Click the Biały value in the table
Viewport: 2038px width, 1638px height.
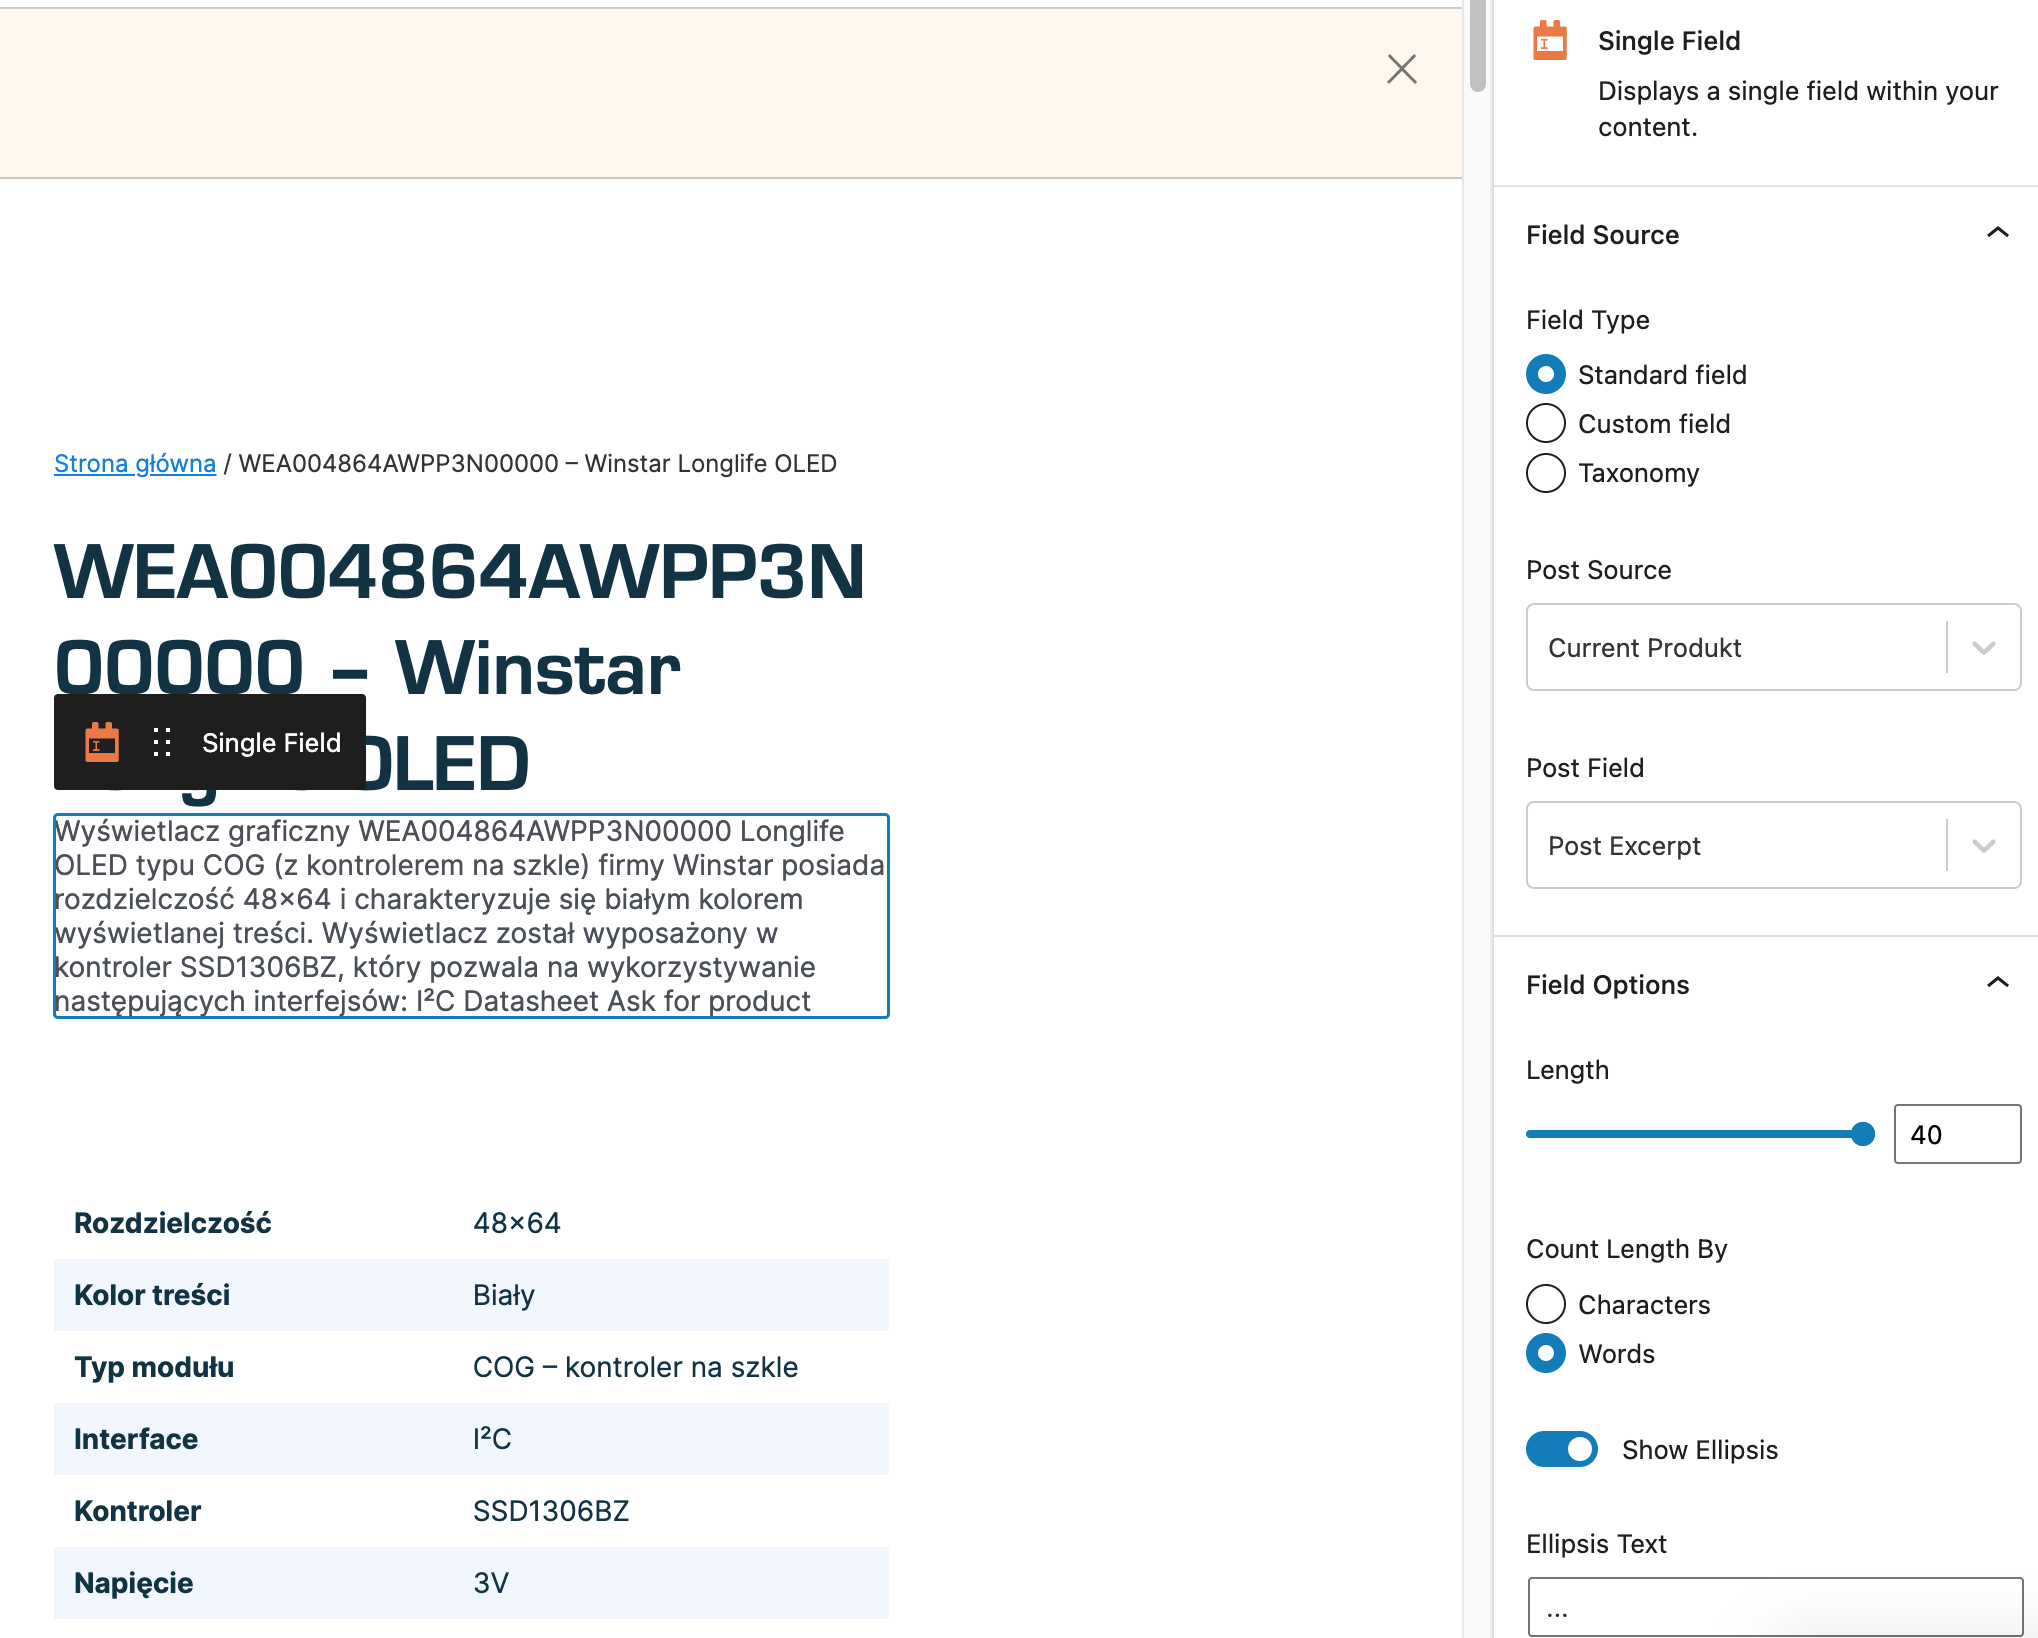(x=504, y=1295)
